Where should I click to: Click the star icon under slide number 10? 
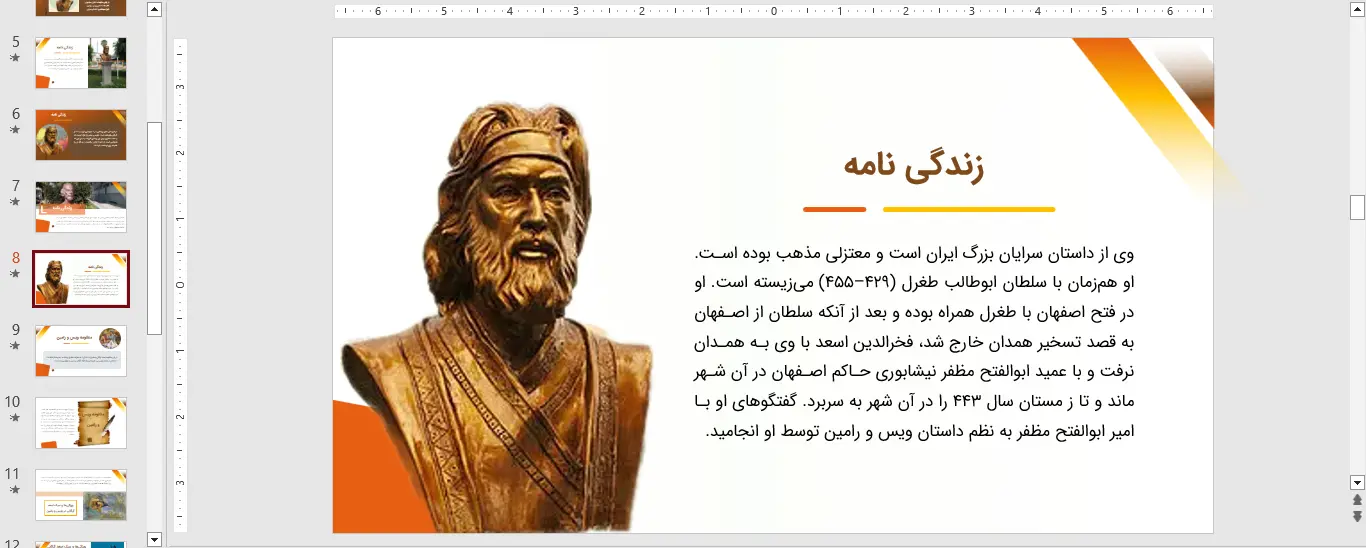[x=15, y=418]
